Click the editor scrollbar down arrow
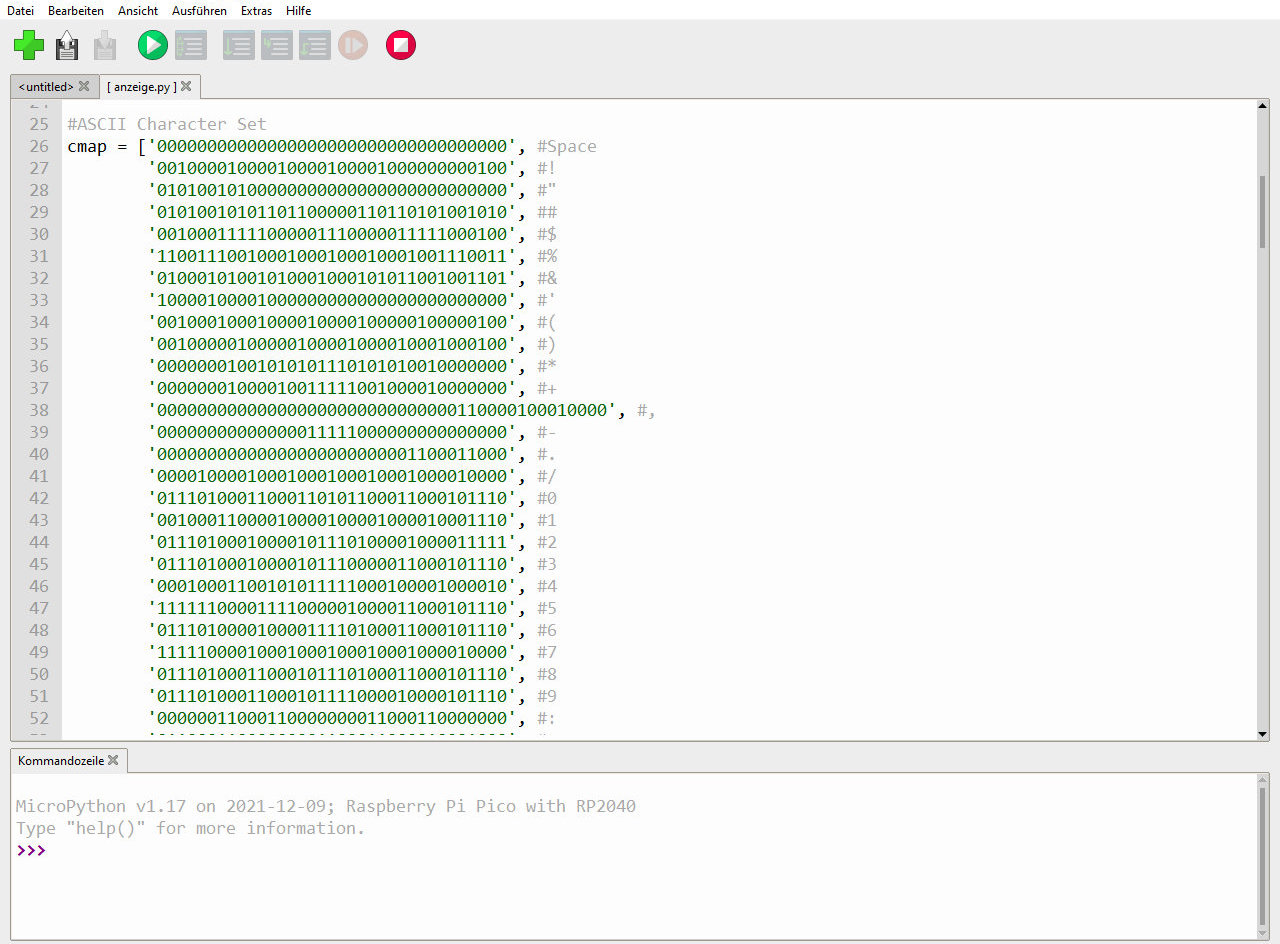The height and width of the screenshot is (944, 1280). pyautogui.click(x=1262, y=734)
